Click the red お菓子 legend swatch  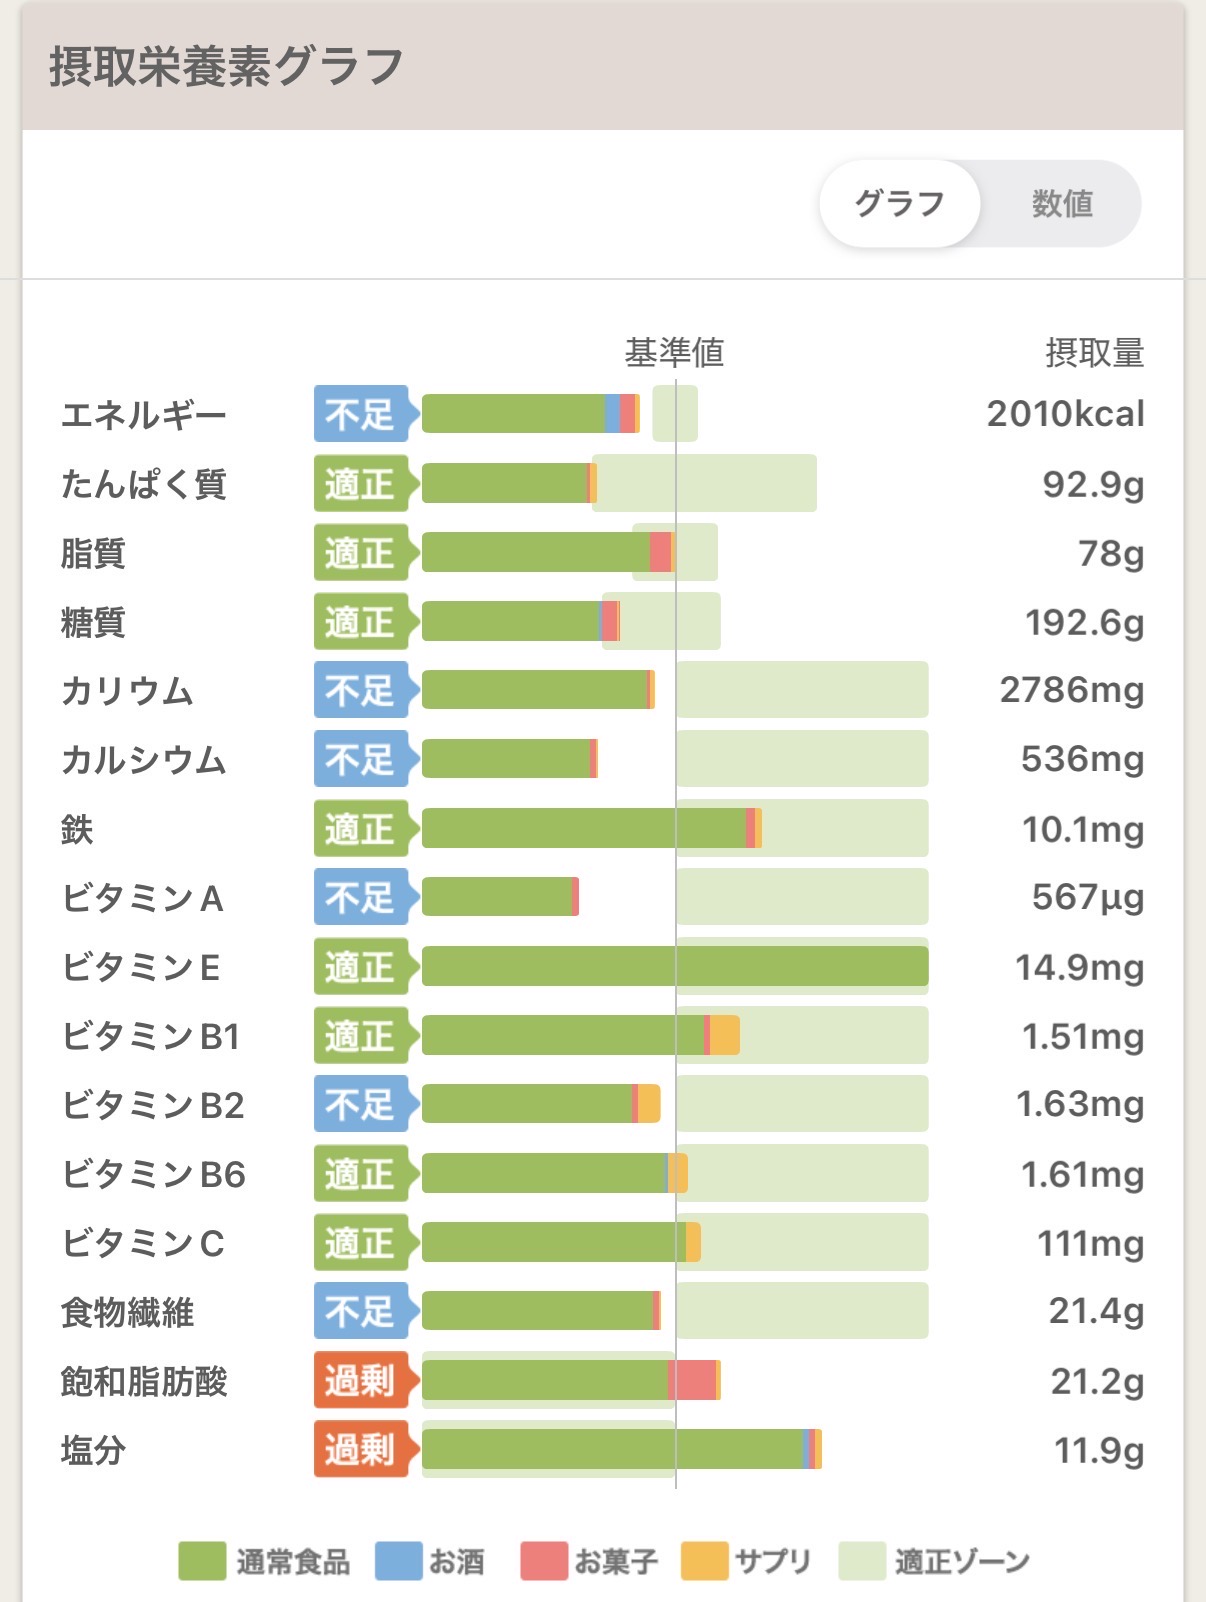click(544, 1561)
